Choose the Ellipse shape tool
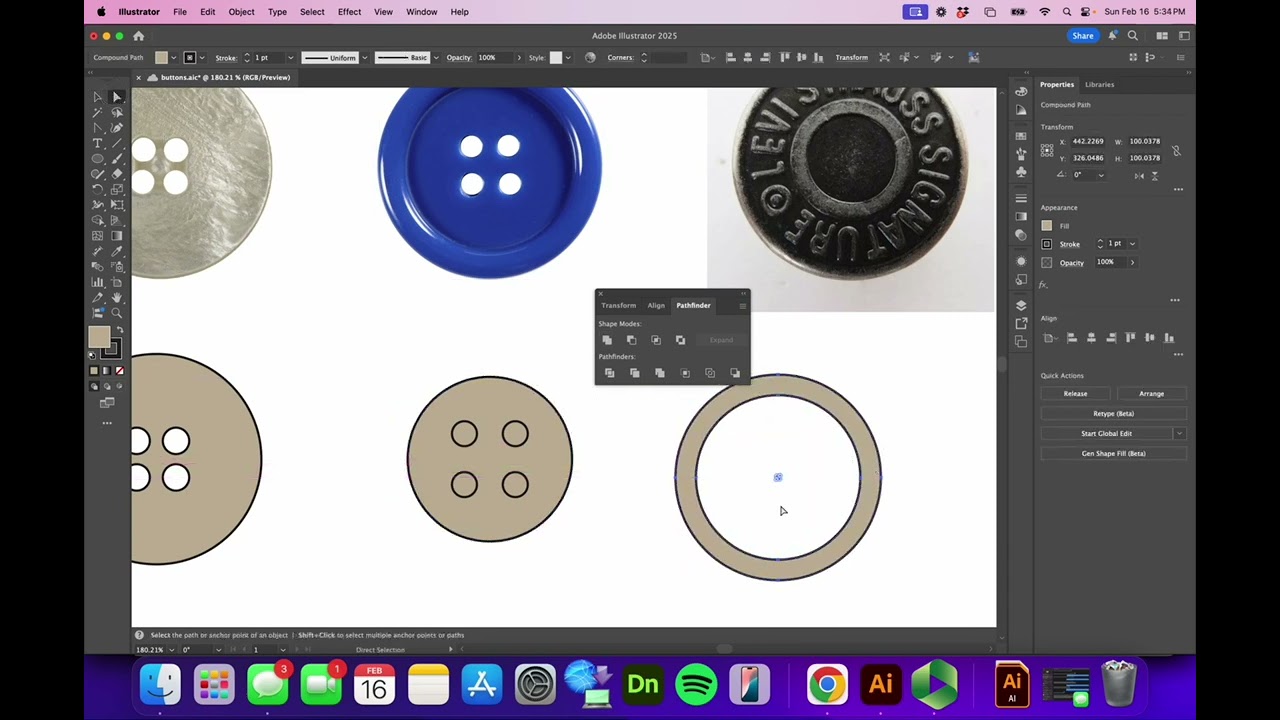This screenshot has height=720, width=1280. [x=98, y=159]
